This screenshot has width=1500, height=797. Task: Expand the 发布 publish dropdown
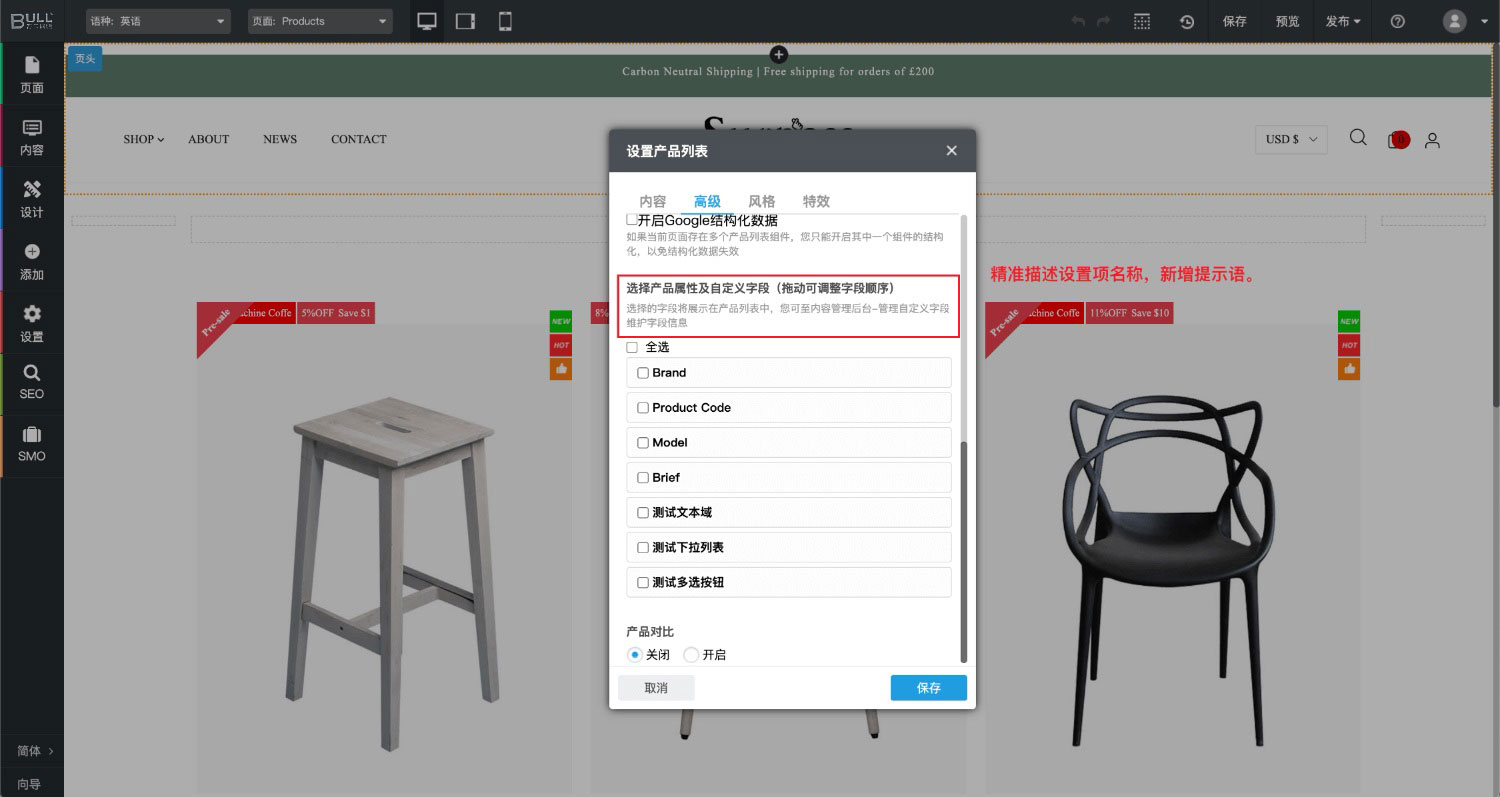pyautogui.click(x=1343, y=21)
